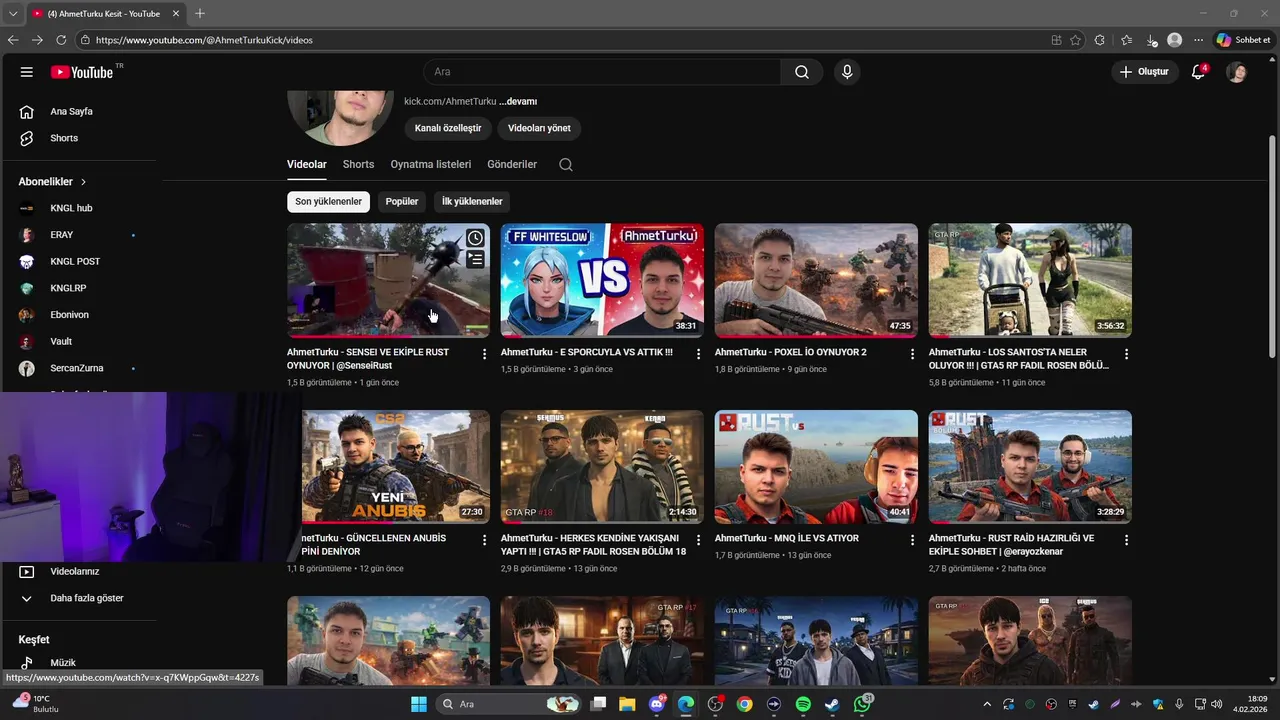Open Steam from the taskbar
Image resolution: width=1280 pixels, height=720 pixels.
click(x=832, y=704)
